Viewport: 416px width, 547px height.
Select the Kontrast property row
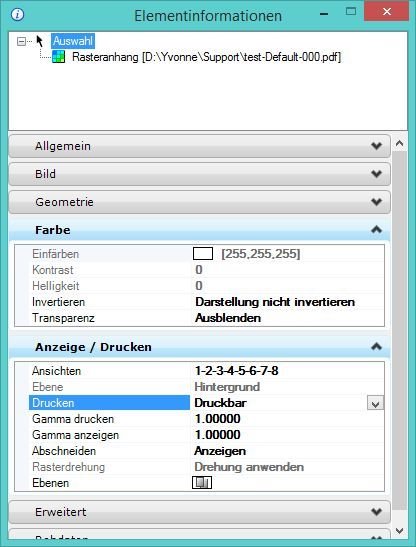tap(199, 270)
